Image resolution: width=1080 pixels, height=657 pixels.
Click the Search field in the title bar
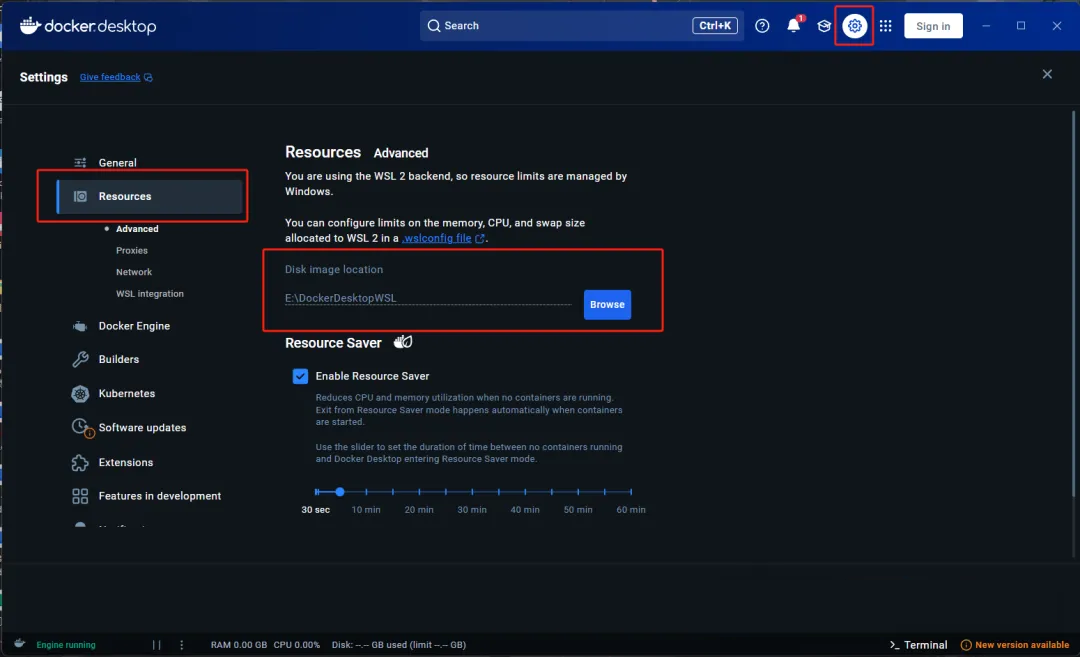click(x=581, y=25)
